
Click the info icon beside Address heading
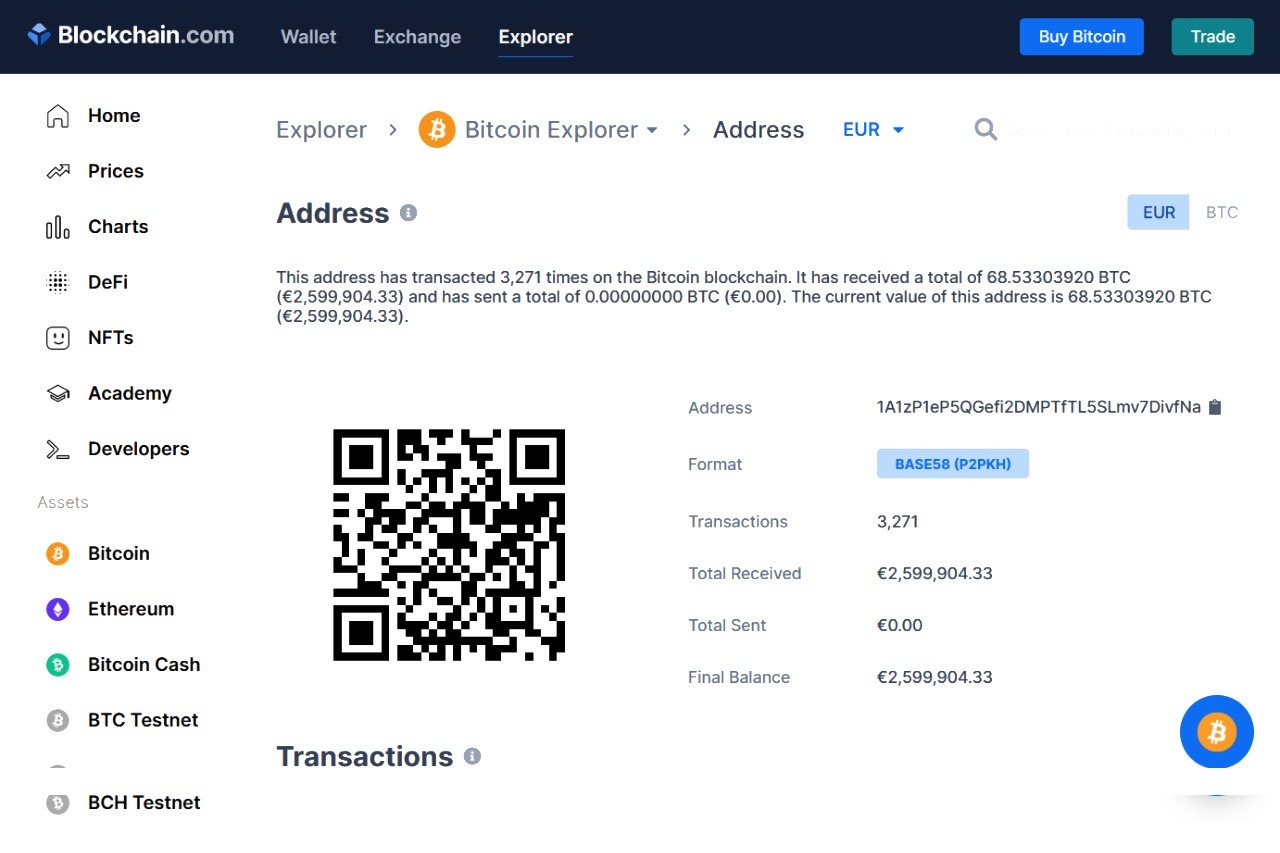coord(408,213)
